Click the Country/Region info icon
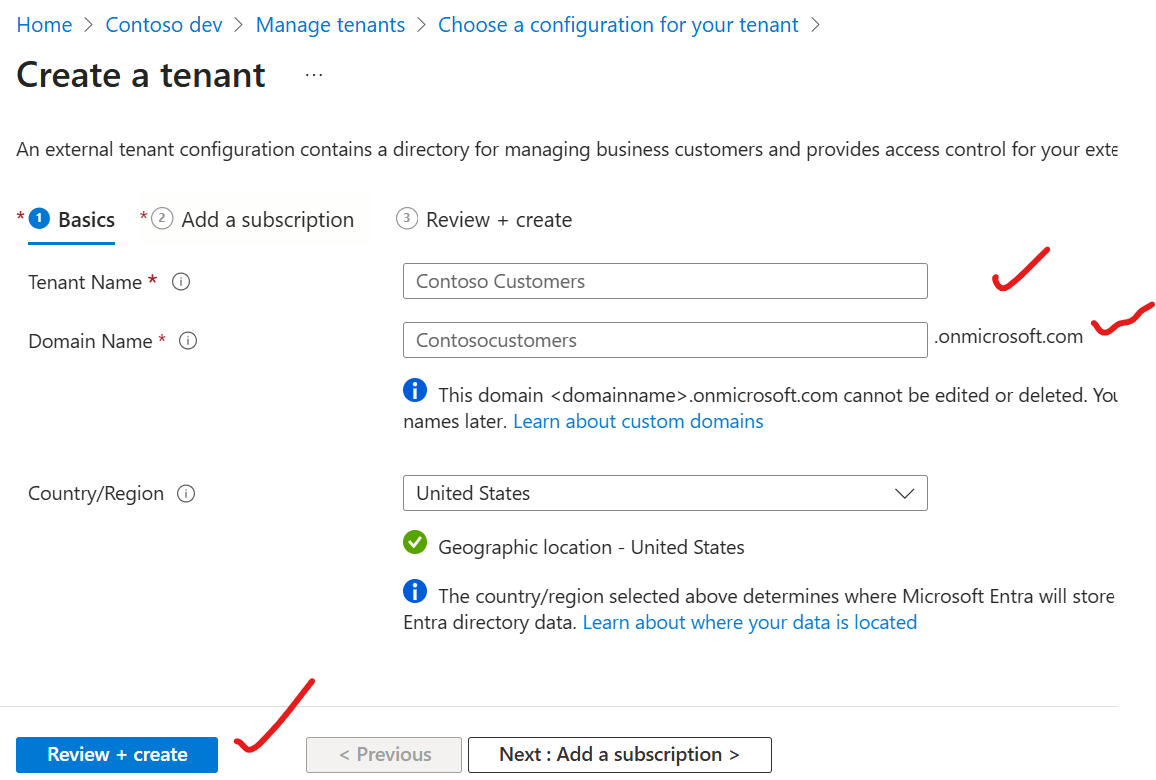 click(185, 493)
